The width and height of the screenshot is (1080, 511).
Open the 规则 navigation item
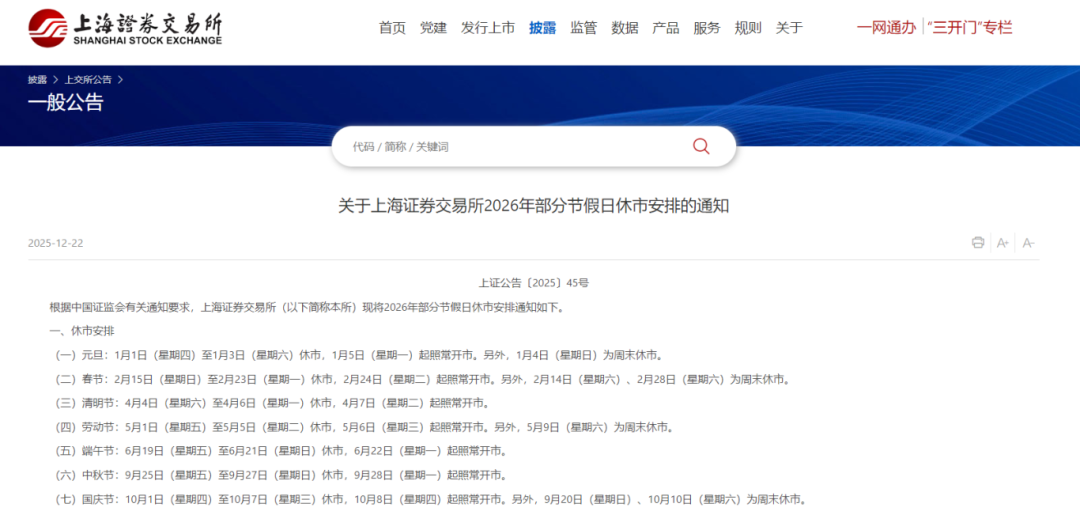pos(747,28)
